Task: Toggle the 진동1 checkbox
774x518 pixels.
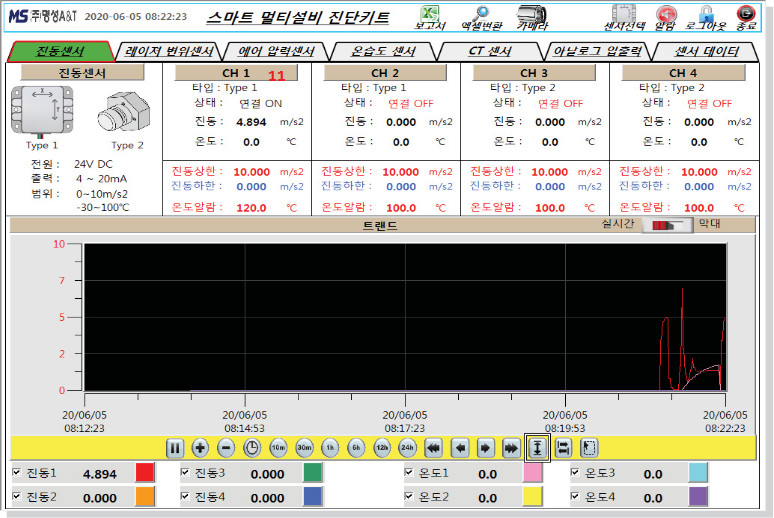Action: [17, 473]
